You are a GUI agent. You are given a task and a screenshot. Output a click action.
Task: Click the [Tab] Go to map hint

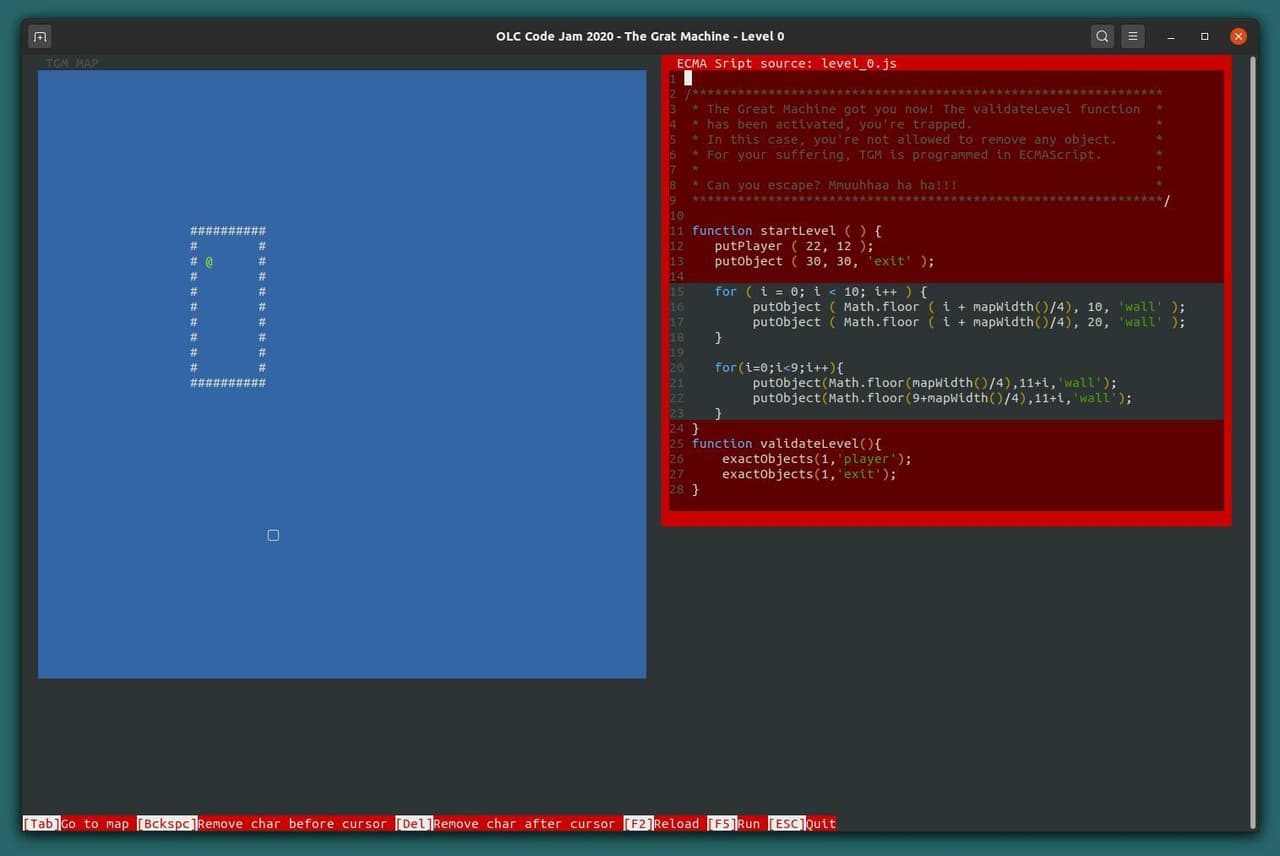pos(77,824)
